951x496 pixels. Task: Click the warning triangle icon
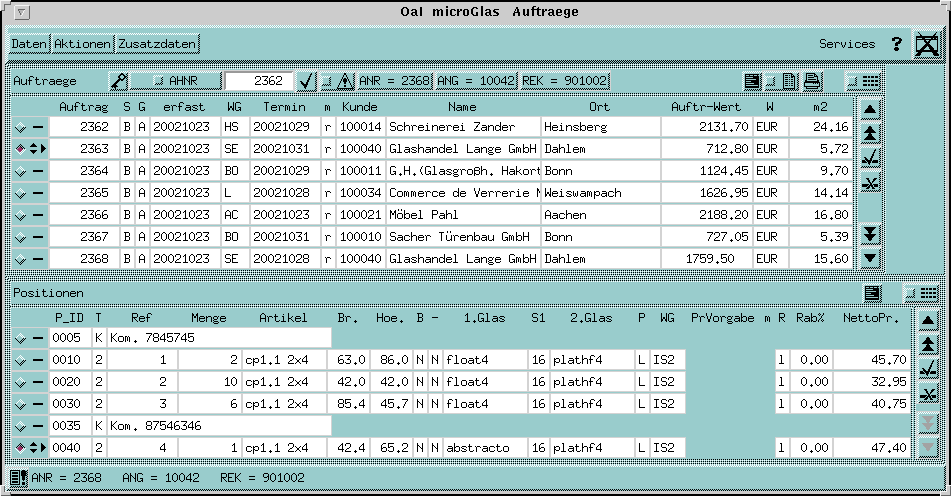pos(345,81)
